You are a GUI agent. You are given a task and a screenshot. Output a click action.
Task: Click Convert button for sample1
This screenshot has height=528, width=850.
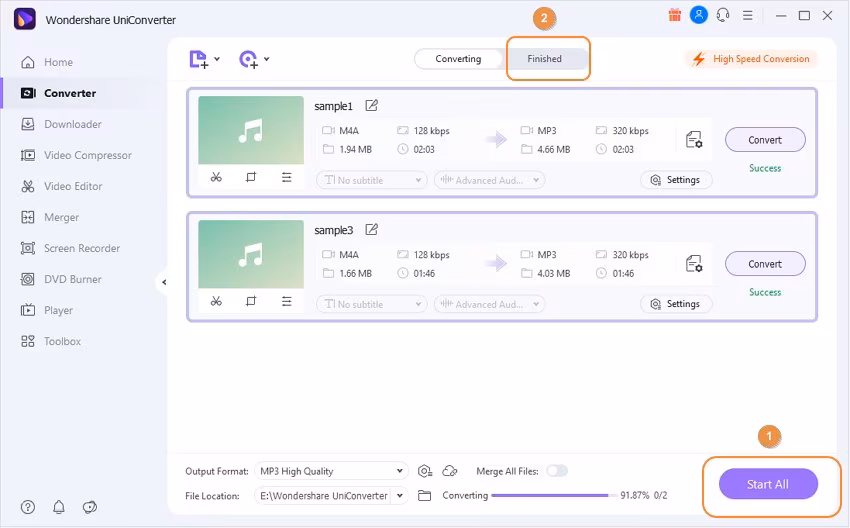pos(765,140)
